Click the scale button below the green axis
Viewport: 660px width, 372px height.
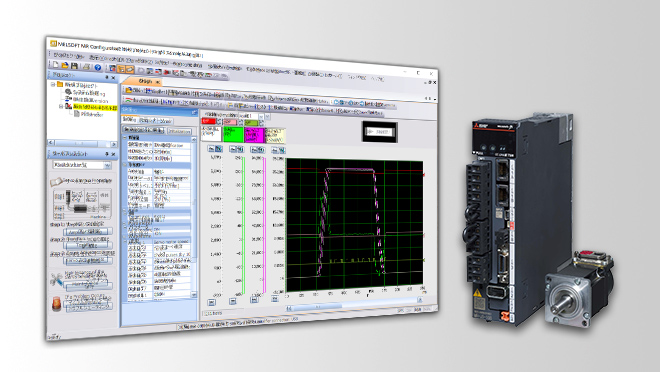point(232,301)
